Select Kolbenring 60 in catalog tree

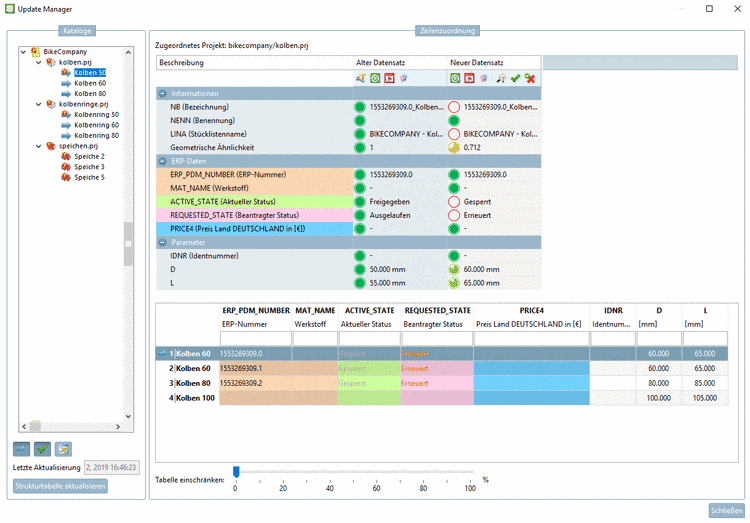point(96,125)
